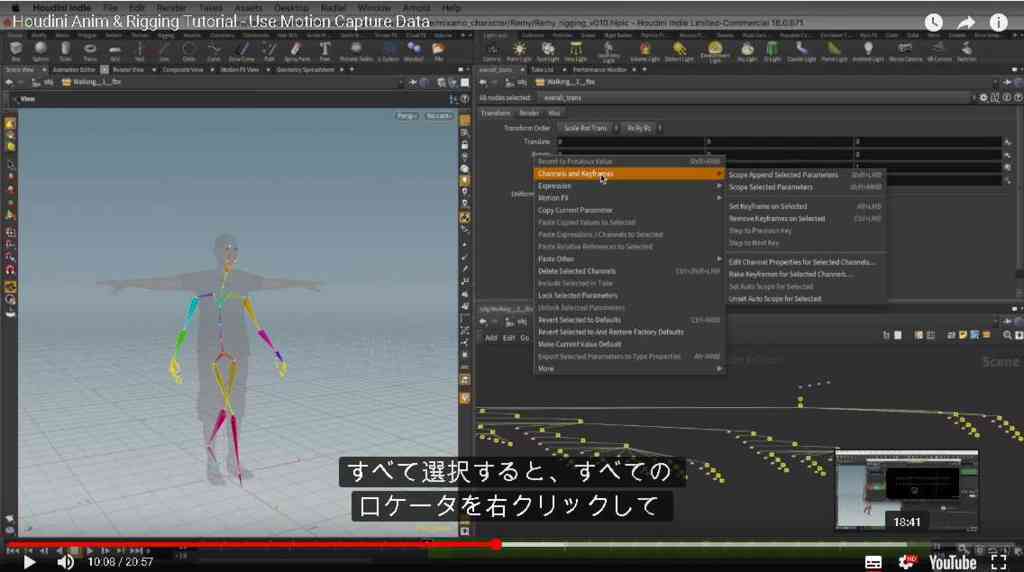1024x572 pixels.
Task: Open the Persp viewport dropdown
Action: click(x=406, y=116)
